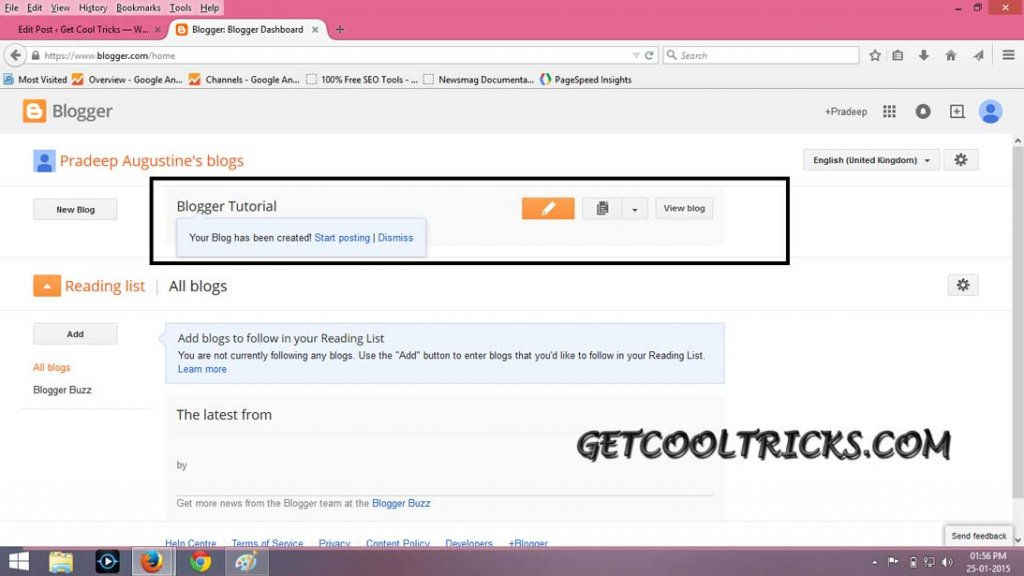Click the View blog button
Image resolution: width=1024 pixels, height=576 pixels.
[684, 208]
